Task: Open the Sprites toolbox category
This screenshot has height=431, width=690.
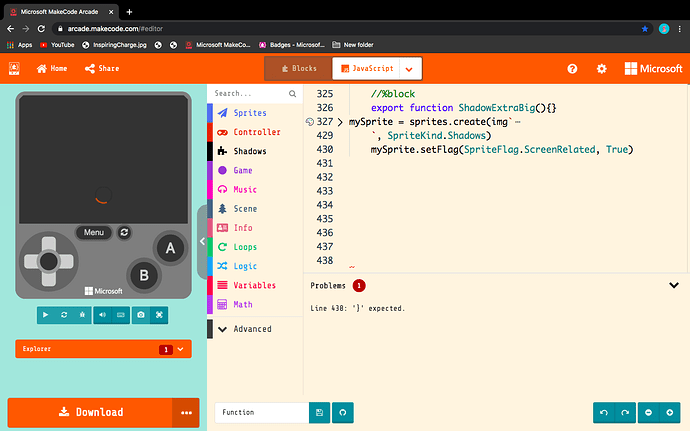Action: pyautogui.click(x=250, y=113)
